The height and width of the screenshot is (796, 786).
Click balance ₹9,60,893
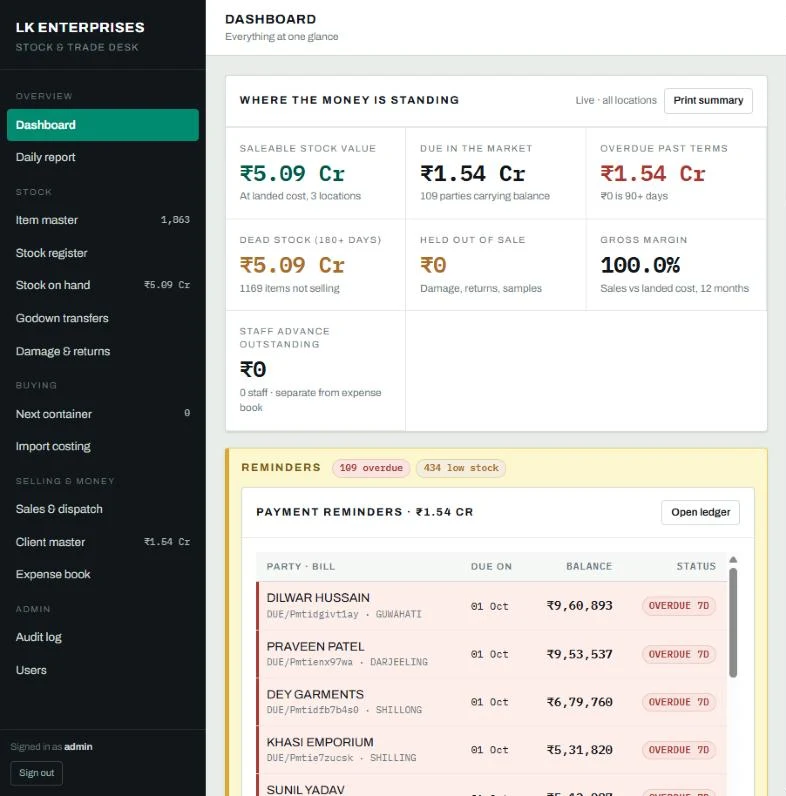pyautogui.click(x=579, y=606)
